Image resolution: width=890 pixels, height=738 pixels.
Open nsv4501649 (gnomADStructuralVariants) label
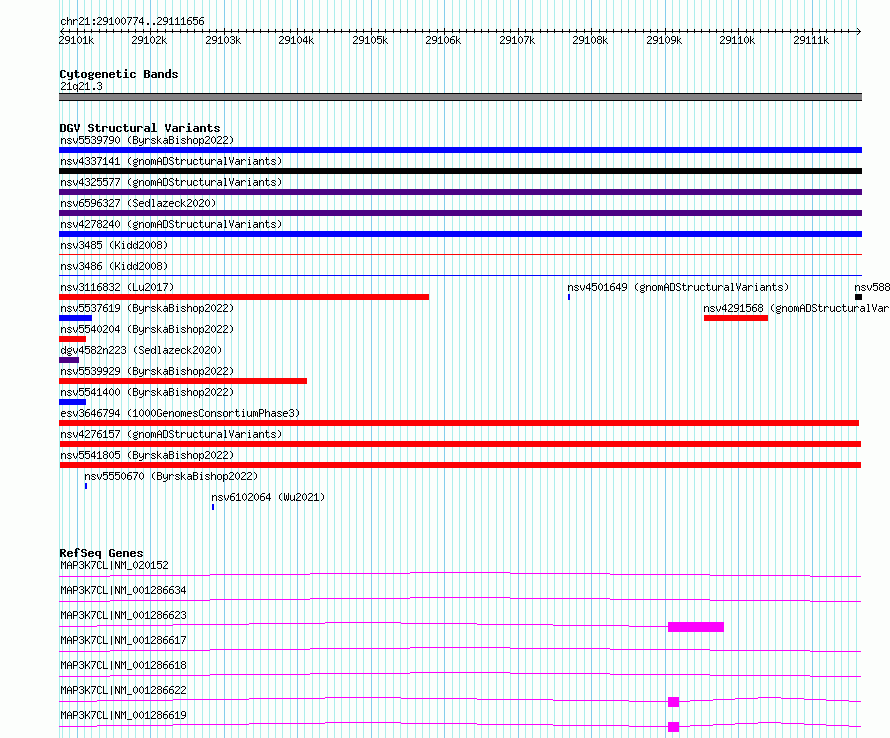(x=678, y=287)
